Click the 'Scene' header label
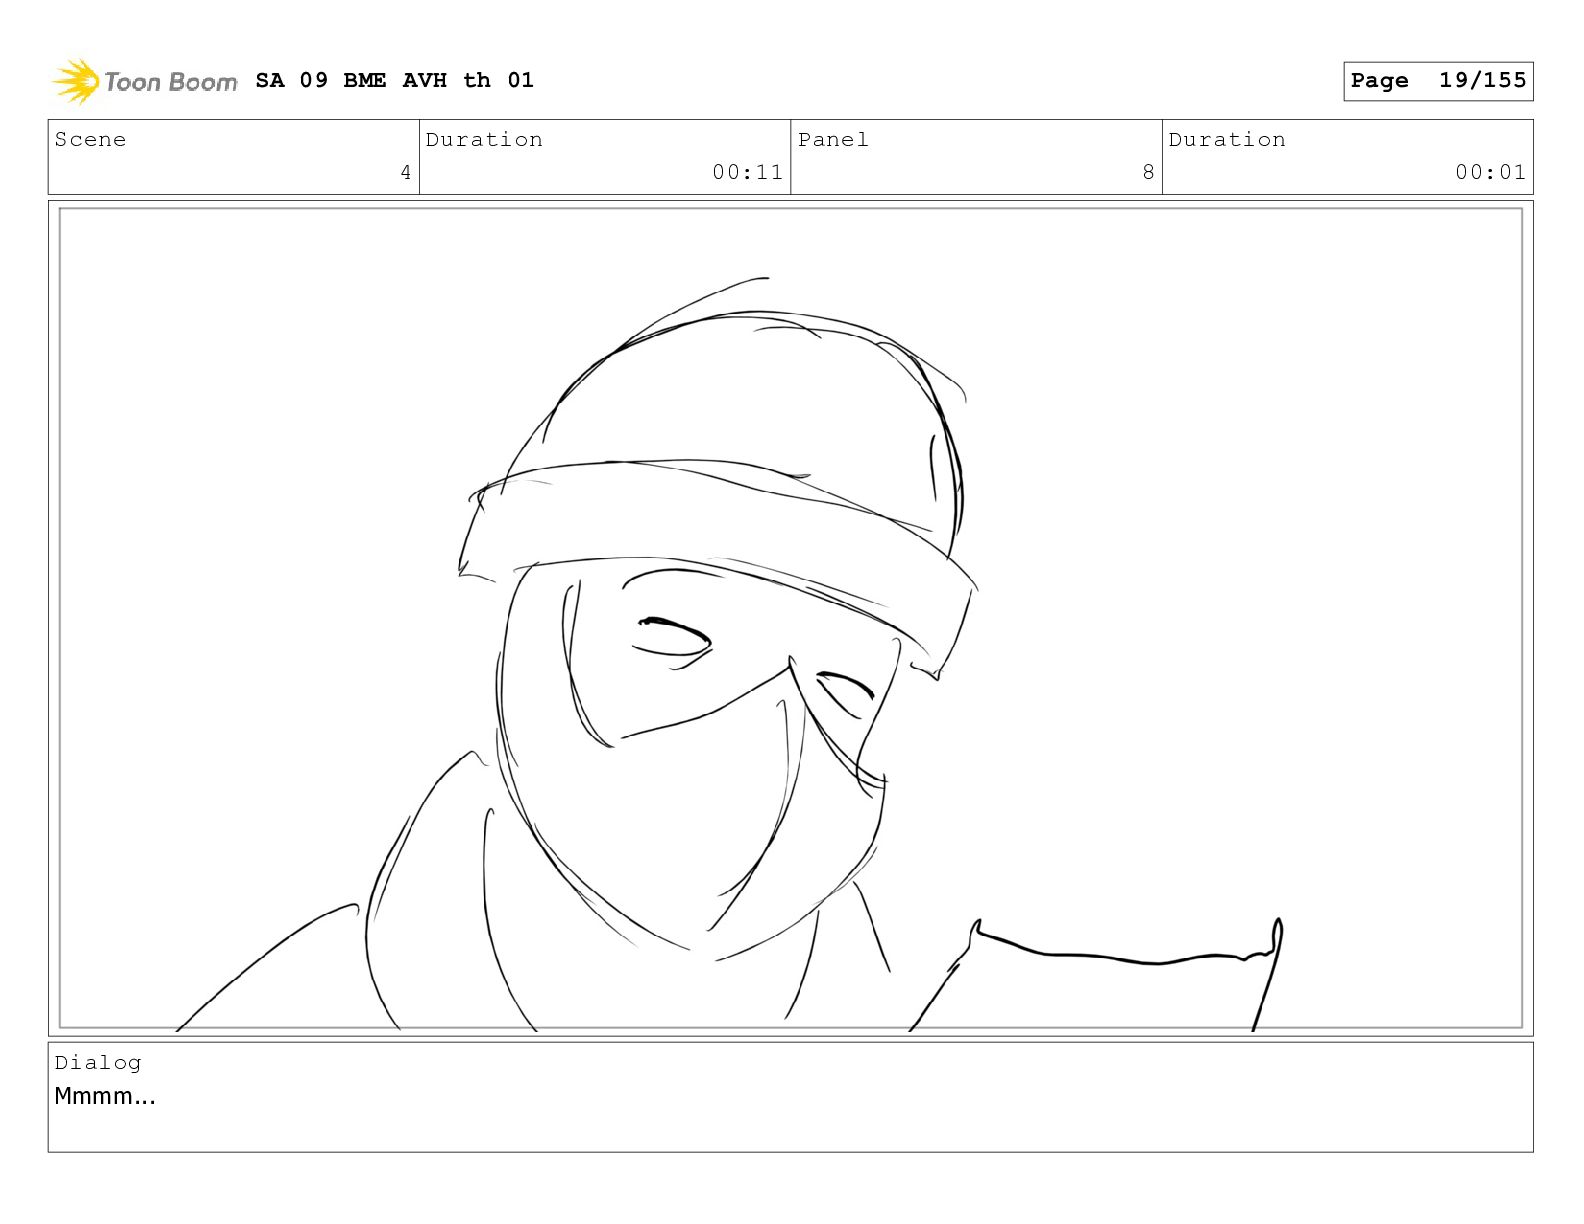 (90, 139)
